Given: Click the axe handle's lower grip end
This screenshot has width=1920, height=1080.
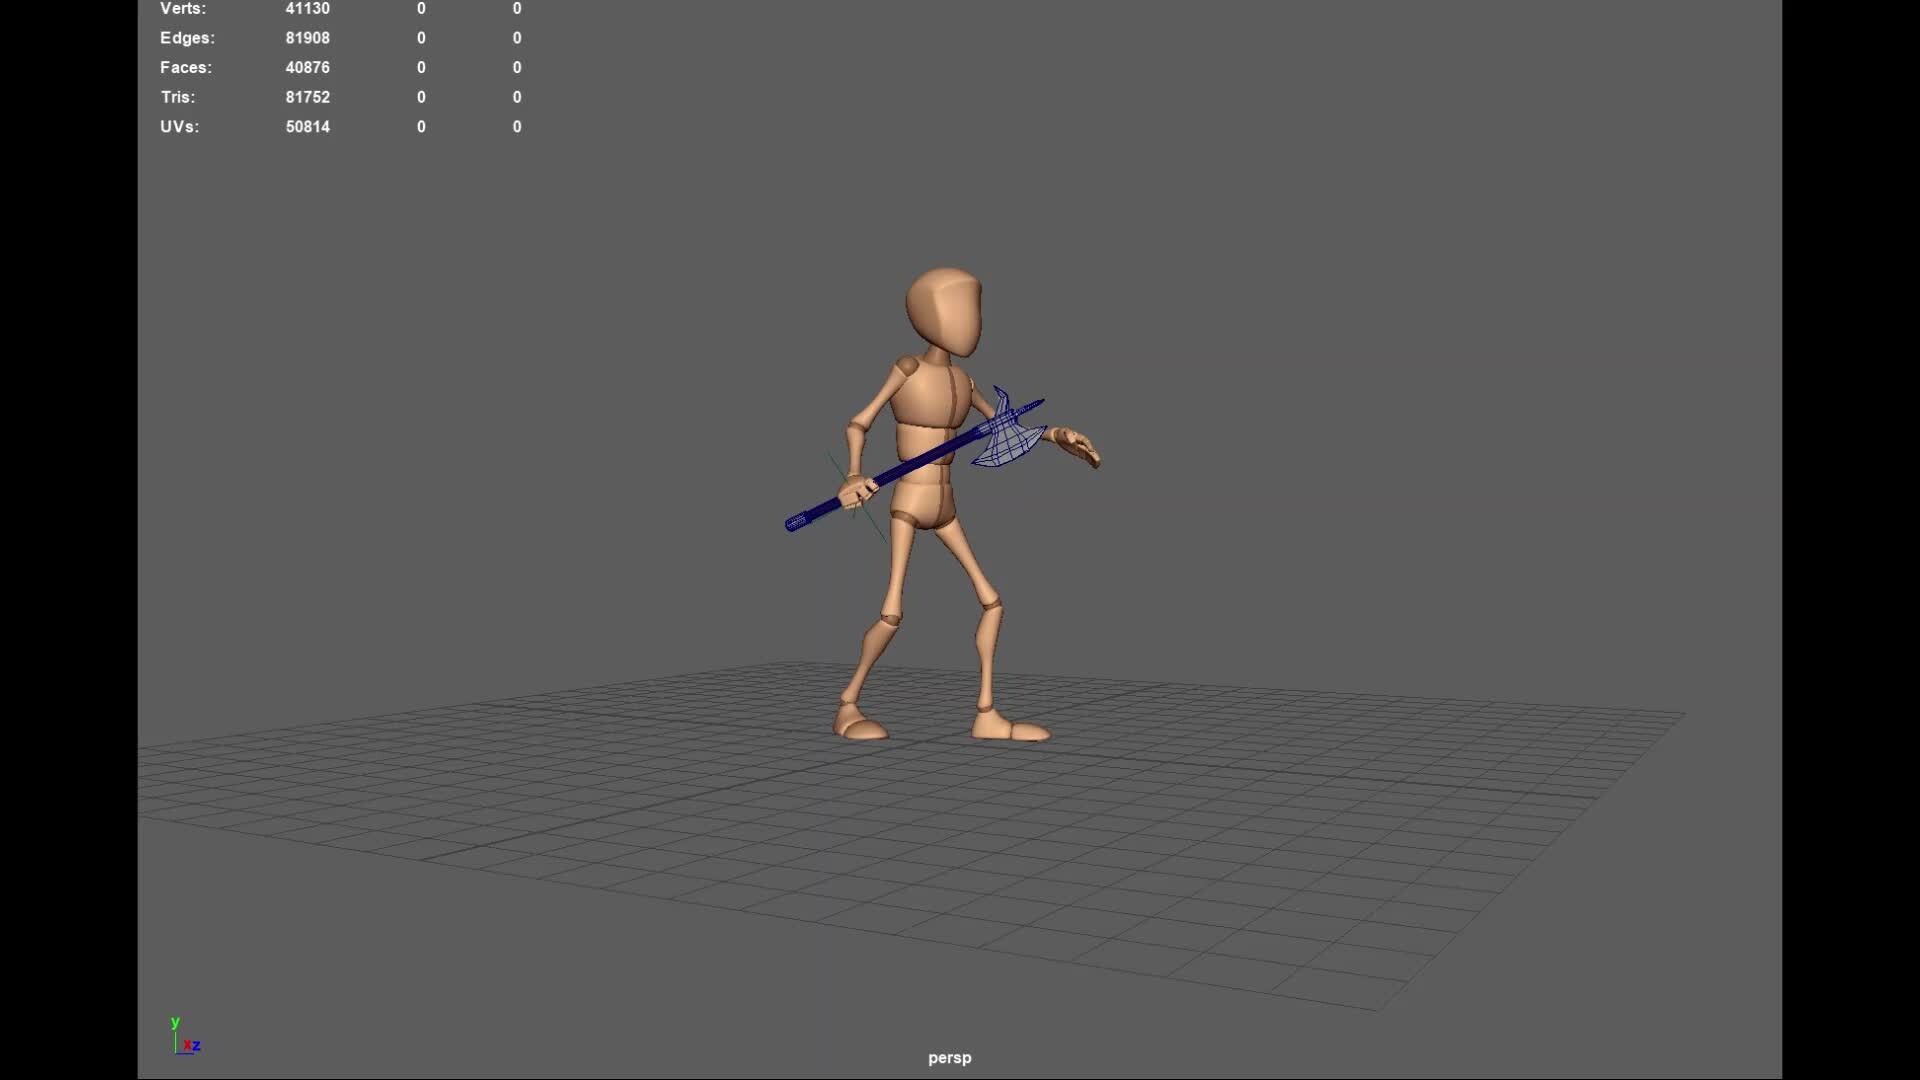Looking at the screenshot, I should (797, 524).
